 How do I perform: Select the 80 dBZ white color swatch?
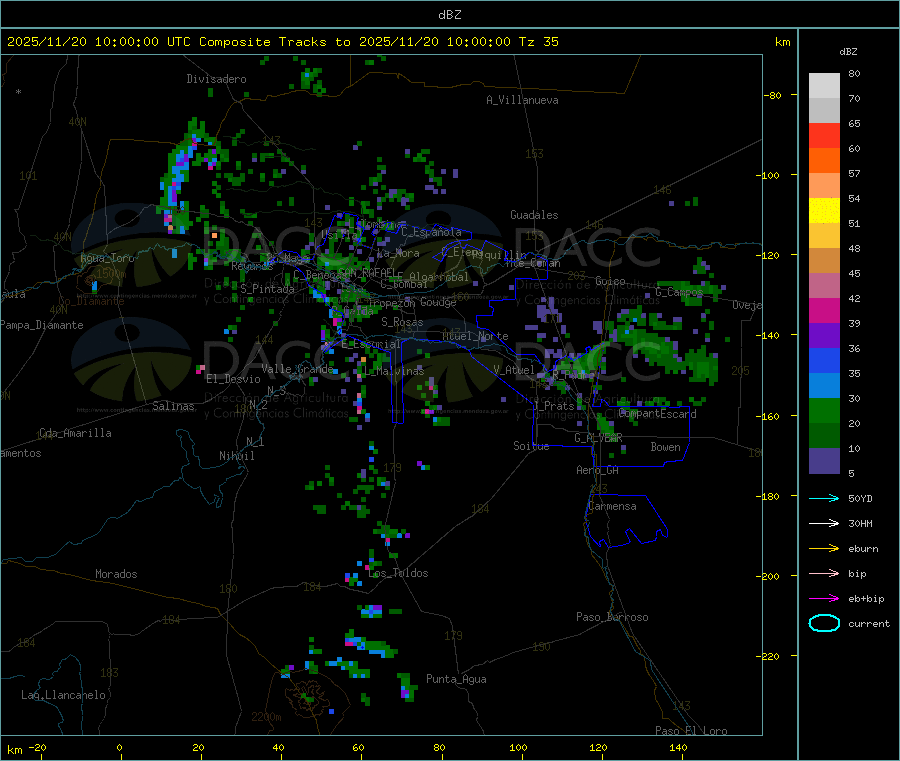click(824, 86)
